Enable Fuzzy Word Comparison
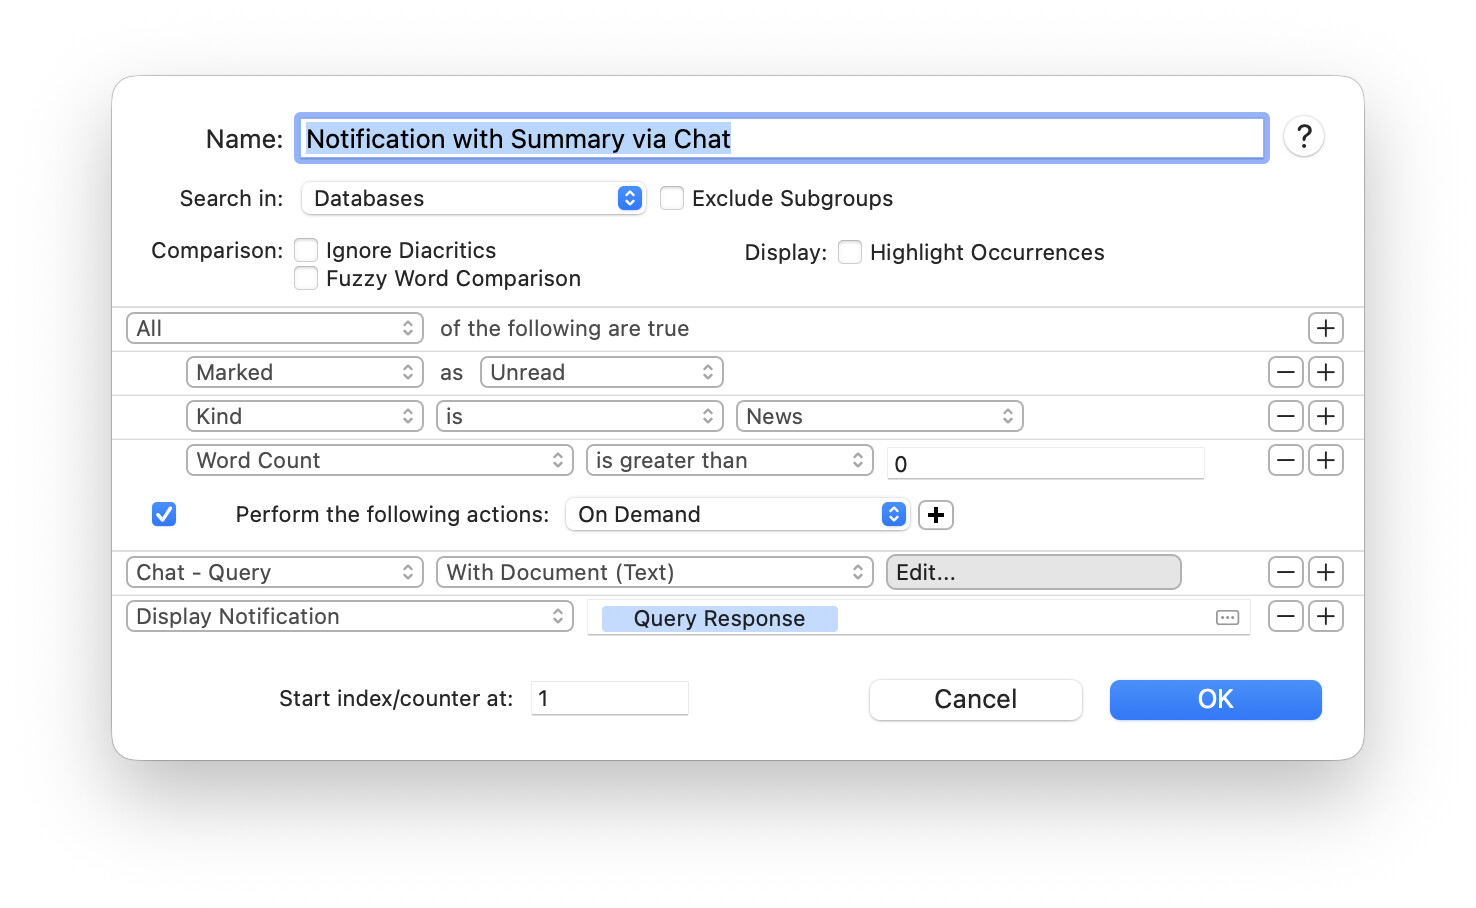The image size is (1476, 908). (306, 278)
